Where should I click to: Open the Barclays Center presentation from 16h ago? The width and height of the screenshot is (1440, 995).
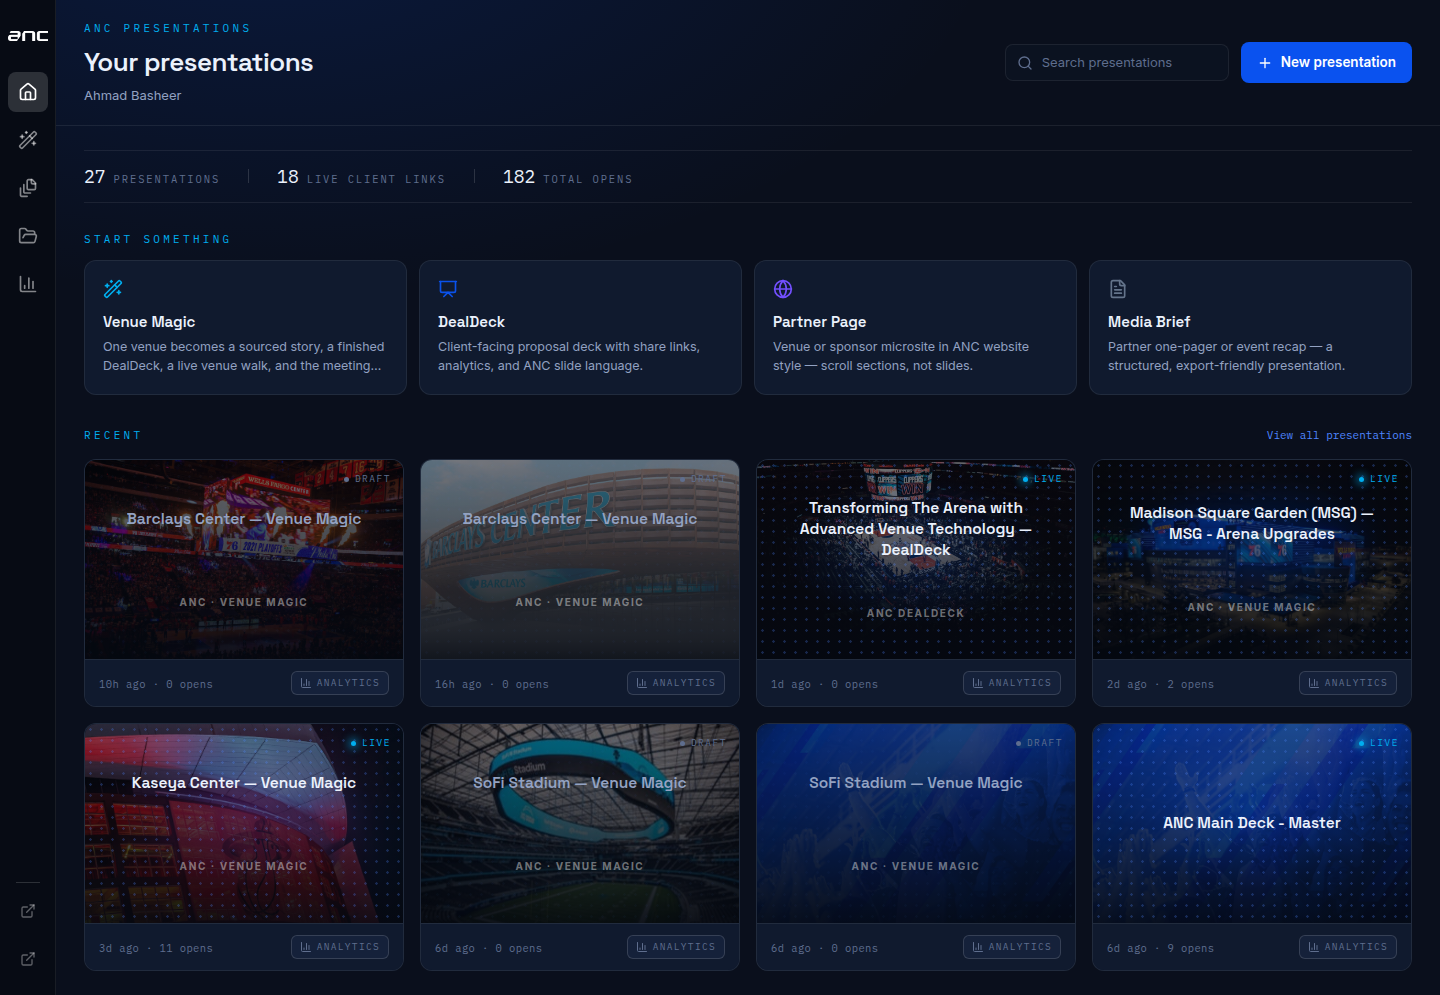click(x=580, y=559)
